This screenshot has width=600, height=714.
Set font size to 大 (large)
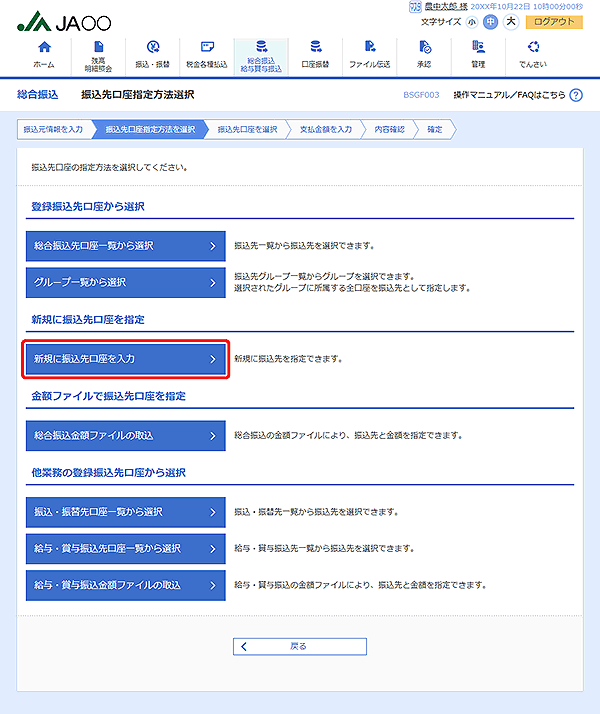pyautogui.click(x=510, y=22)
